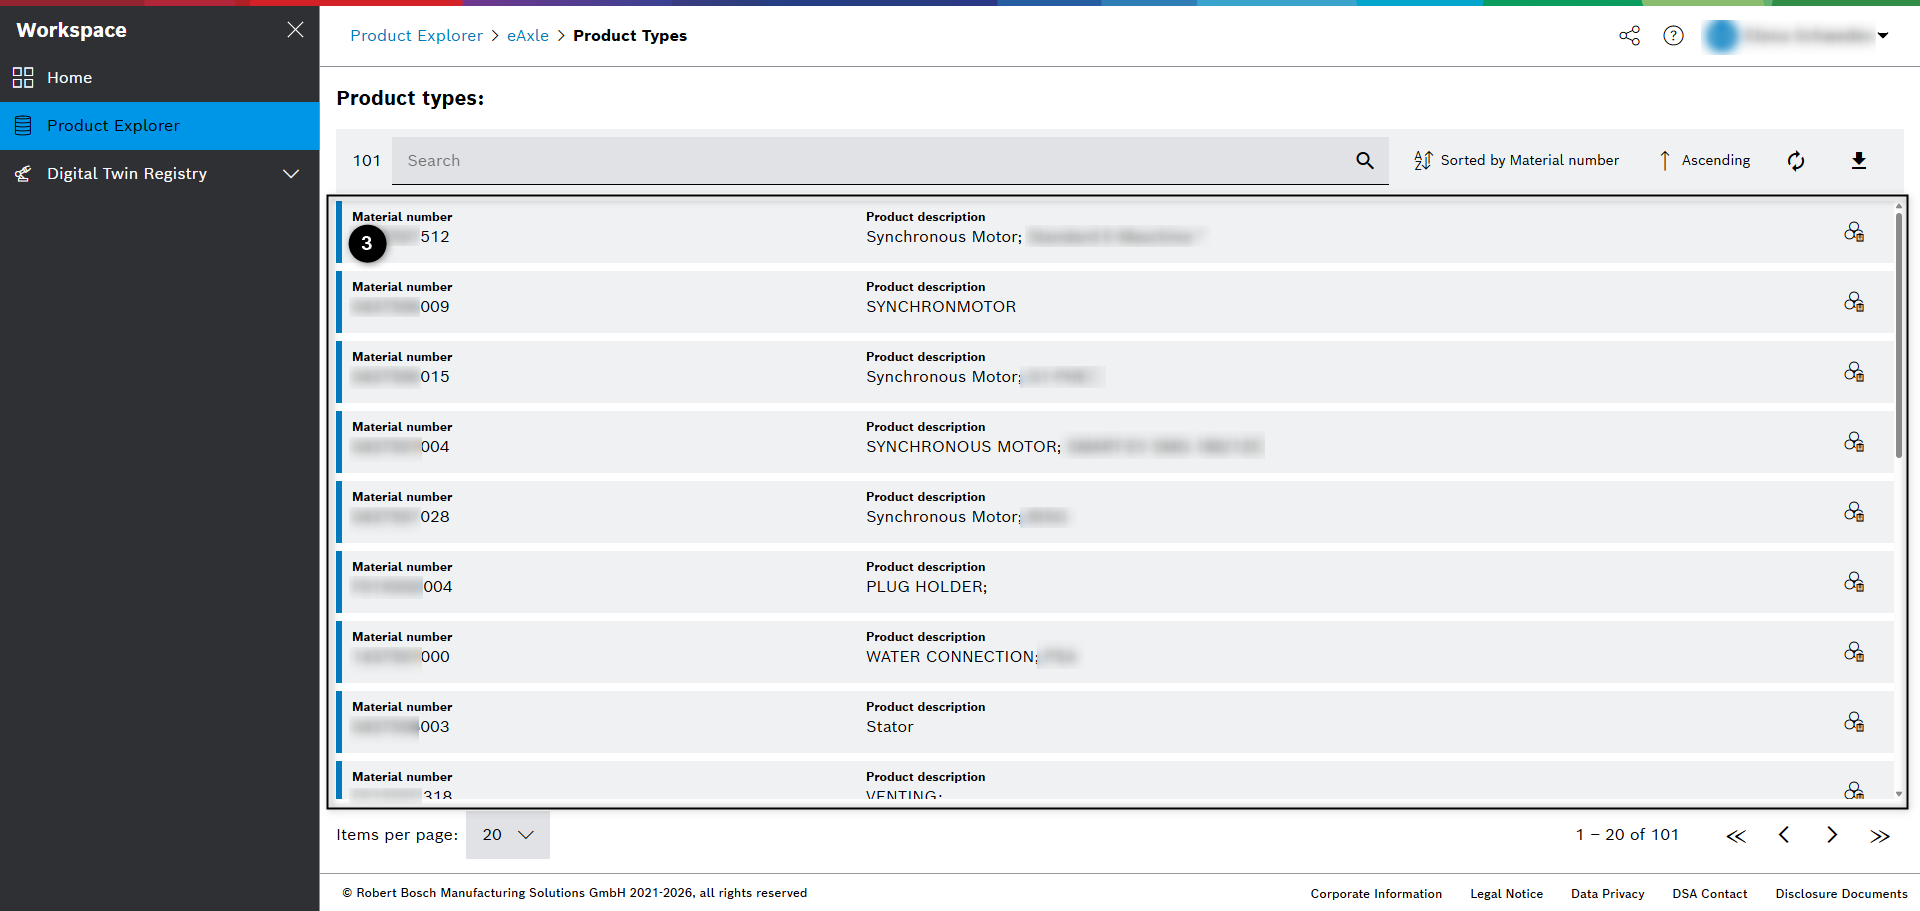The width and height of the screenshot is (1920, 911).
Task: Open instances icon for material 028 row
Action: point(1854,512)
